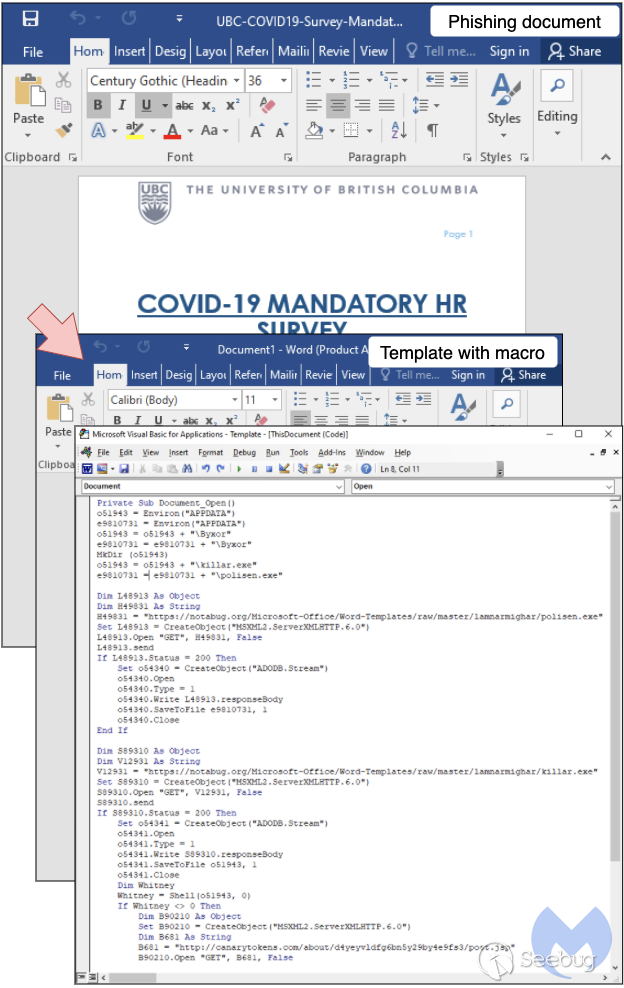Open the Tools menu in the VBA editor
The height and width of the screenshot is (988, 624).
point(299,452)
